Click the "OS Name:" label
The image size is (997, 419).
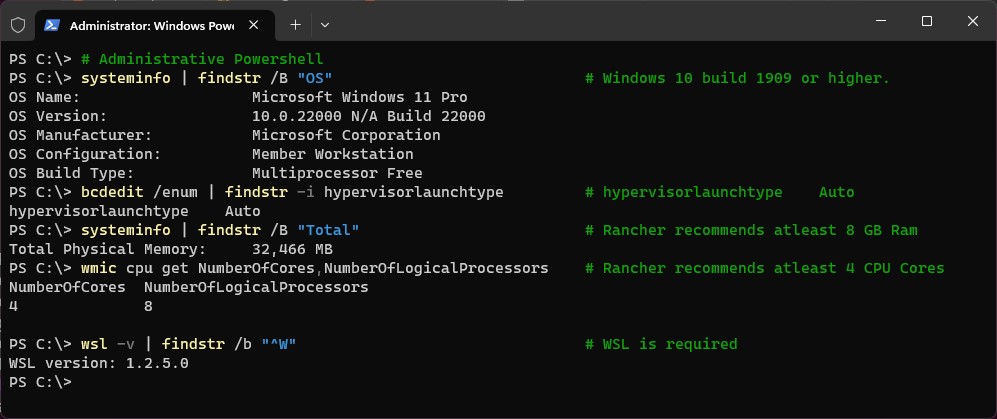pos(45,97)
